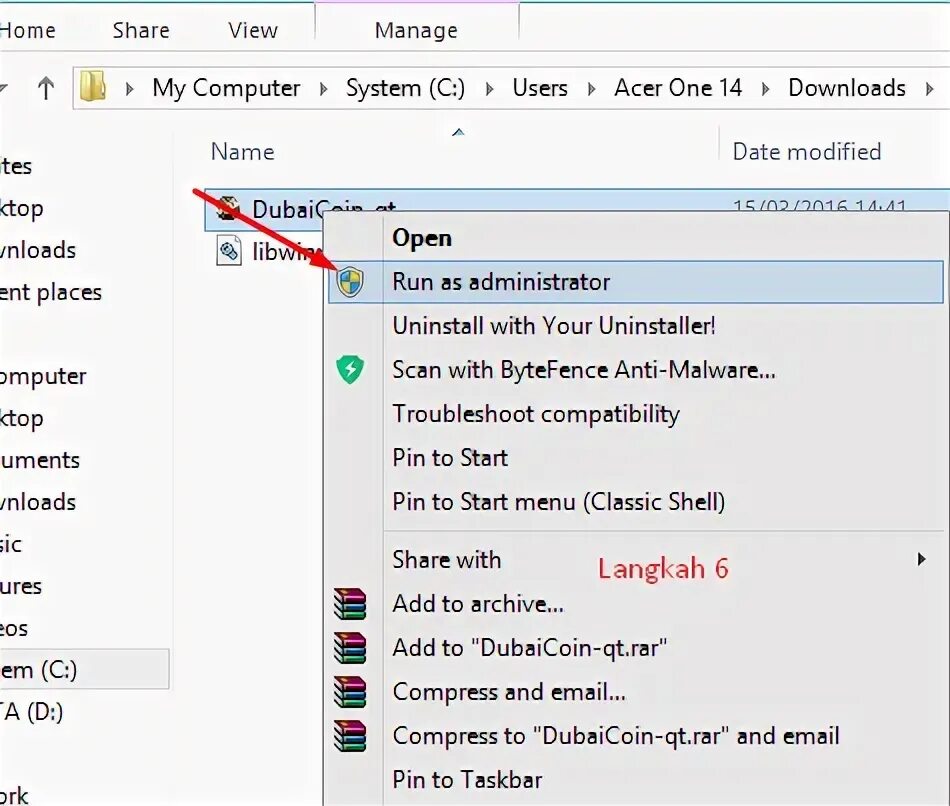Click the folder icon in address bar
The image size is (950, 806).
coord(93,87)
